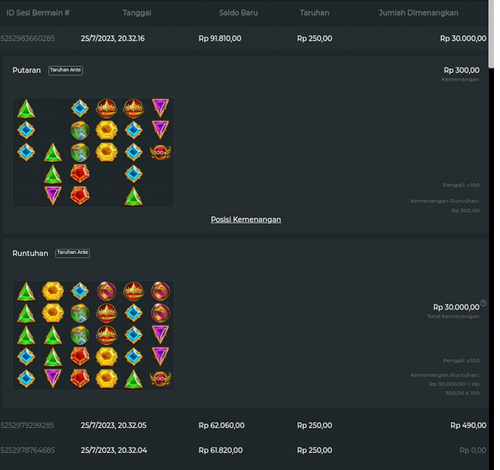This screenshot has height=470, width=500.
Task: Click the Runtuhan section title
Action: pyautogui.click(x=30, y=253)
